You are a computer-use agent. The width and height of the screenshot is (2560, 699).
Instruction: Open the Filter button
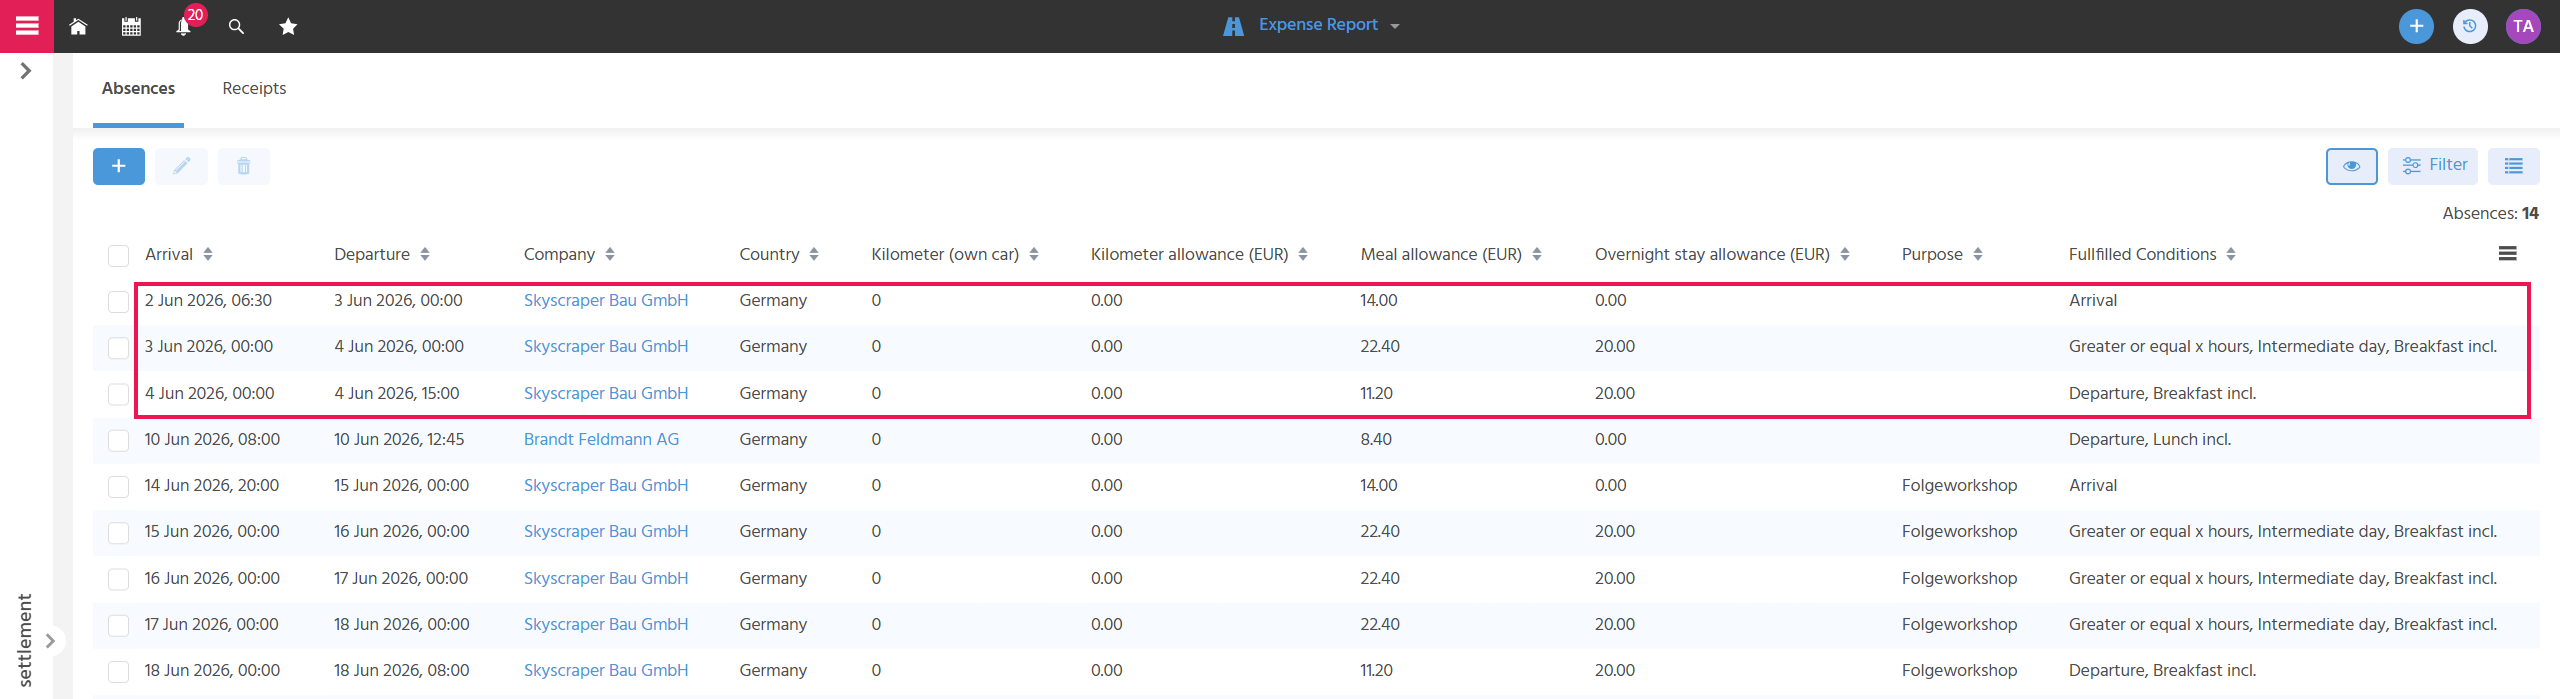2433,166
